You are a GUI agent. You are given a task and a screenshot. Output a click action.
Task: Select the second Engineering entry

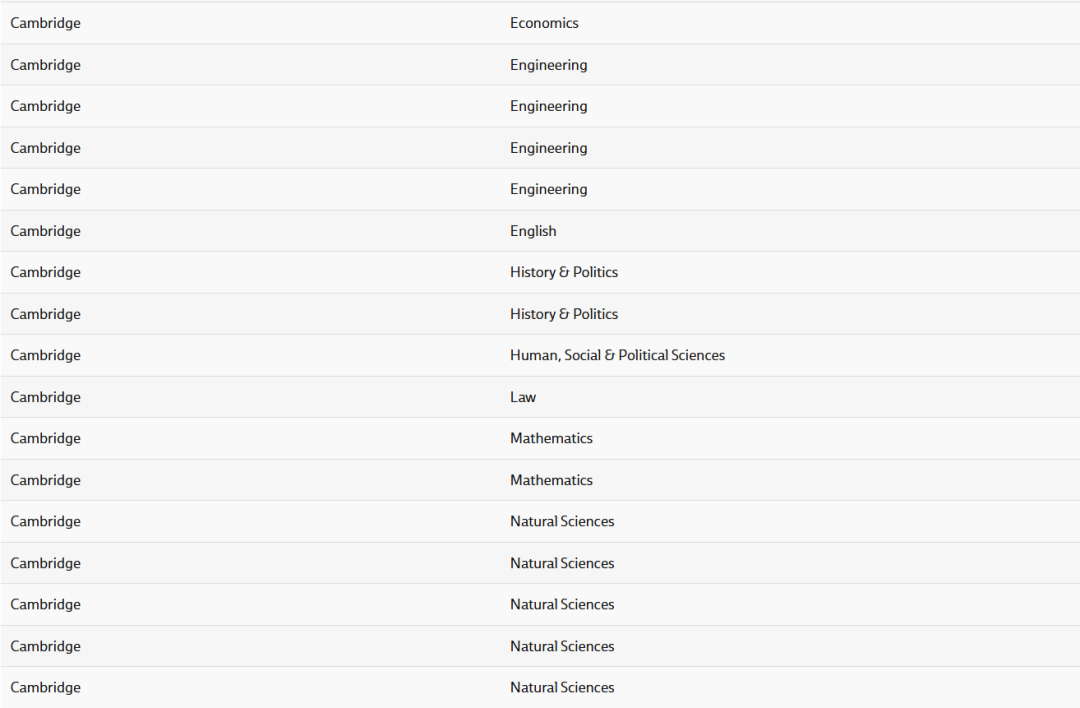[548, 106]
